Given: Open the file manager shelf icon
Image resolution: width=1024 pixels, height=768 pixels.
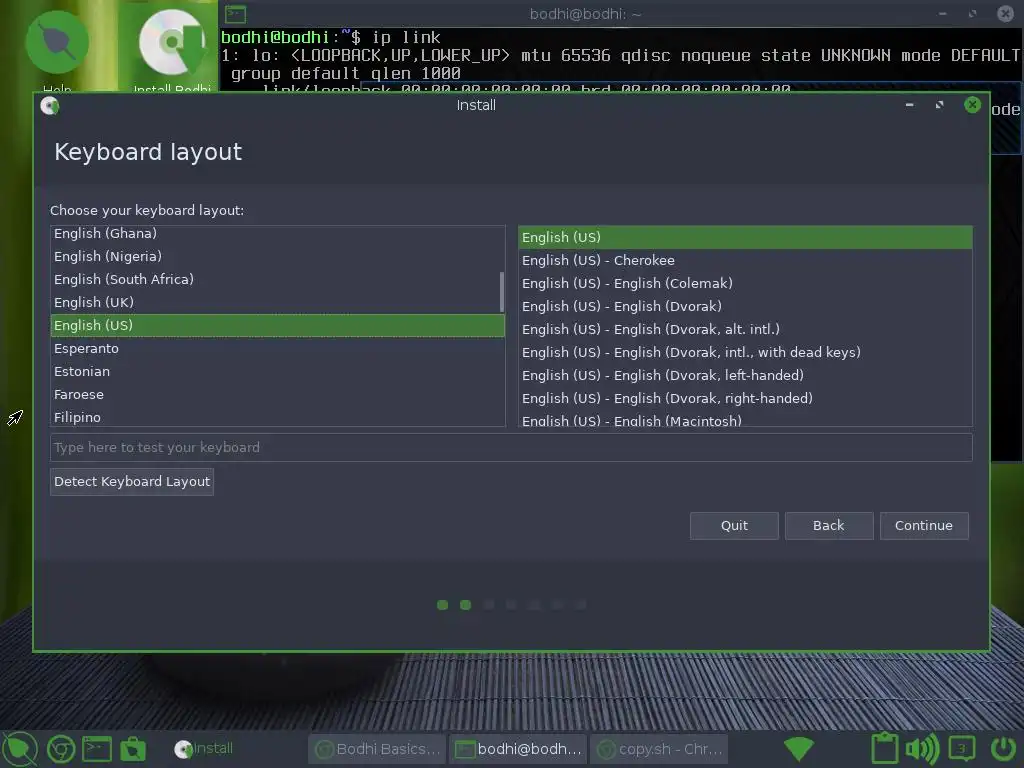Looking at the screenshot, I should (133, 749).
